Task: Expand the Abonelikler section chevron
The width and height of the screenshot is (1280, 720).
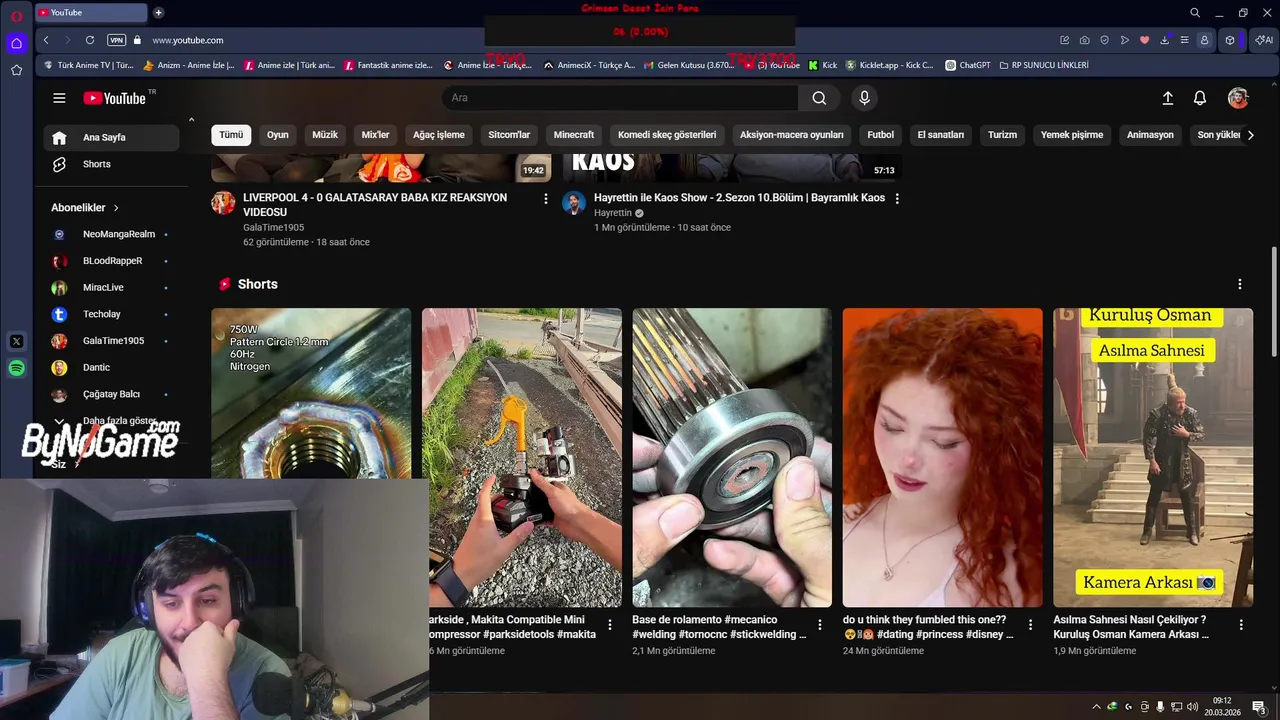Action: 116,208
